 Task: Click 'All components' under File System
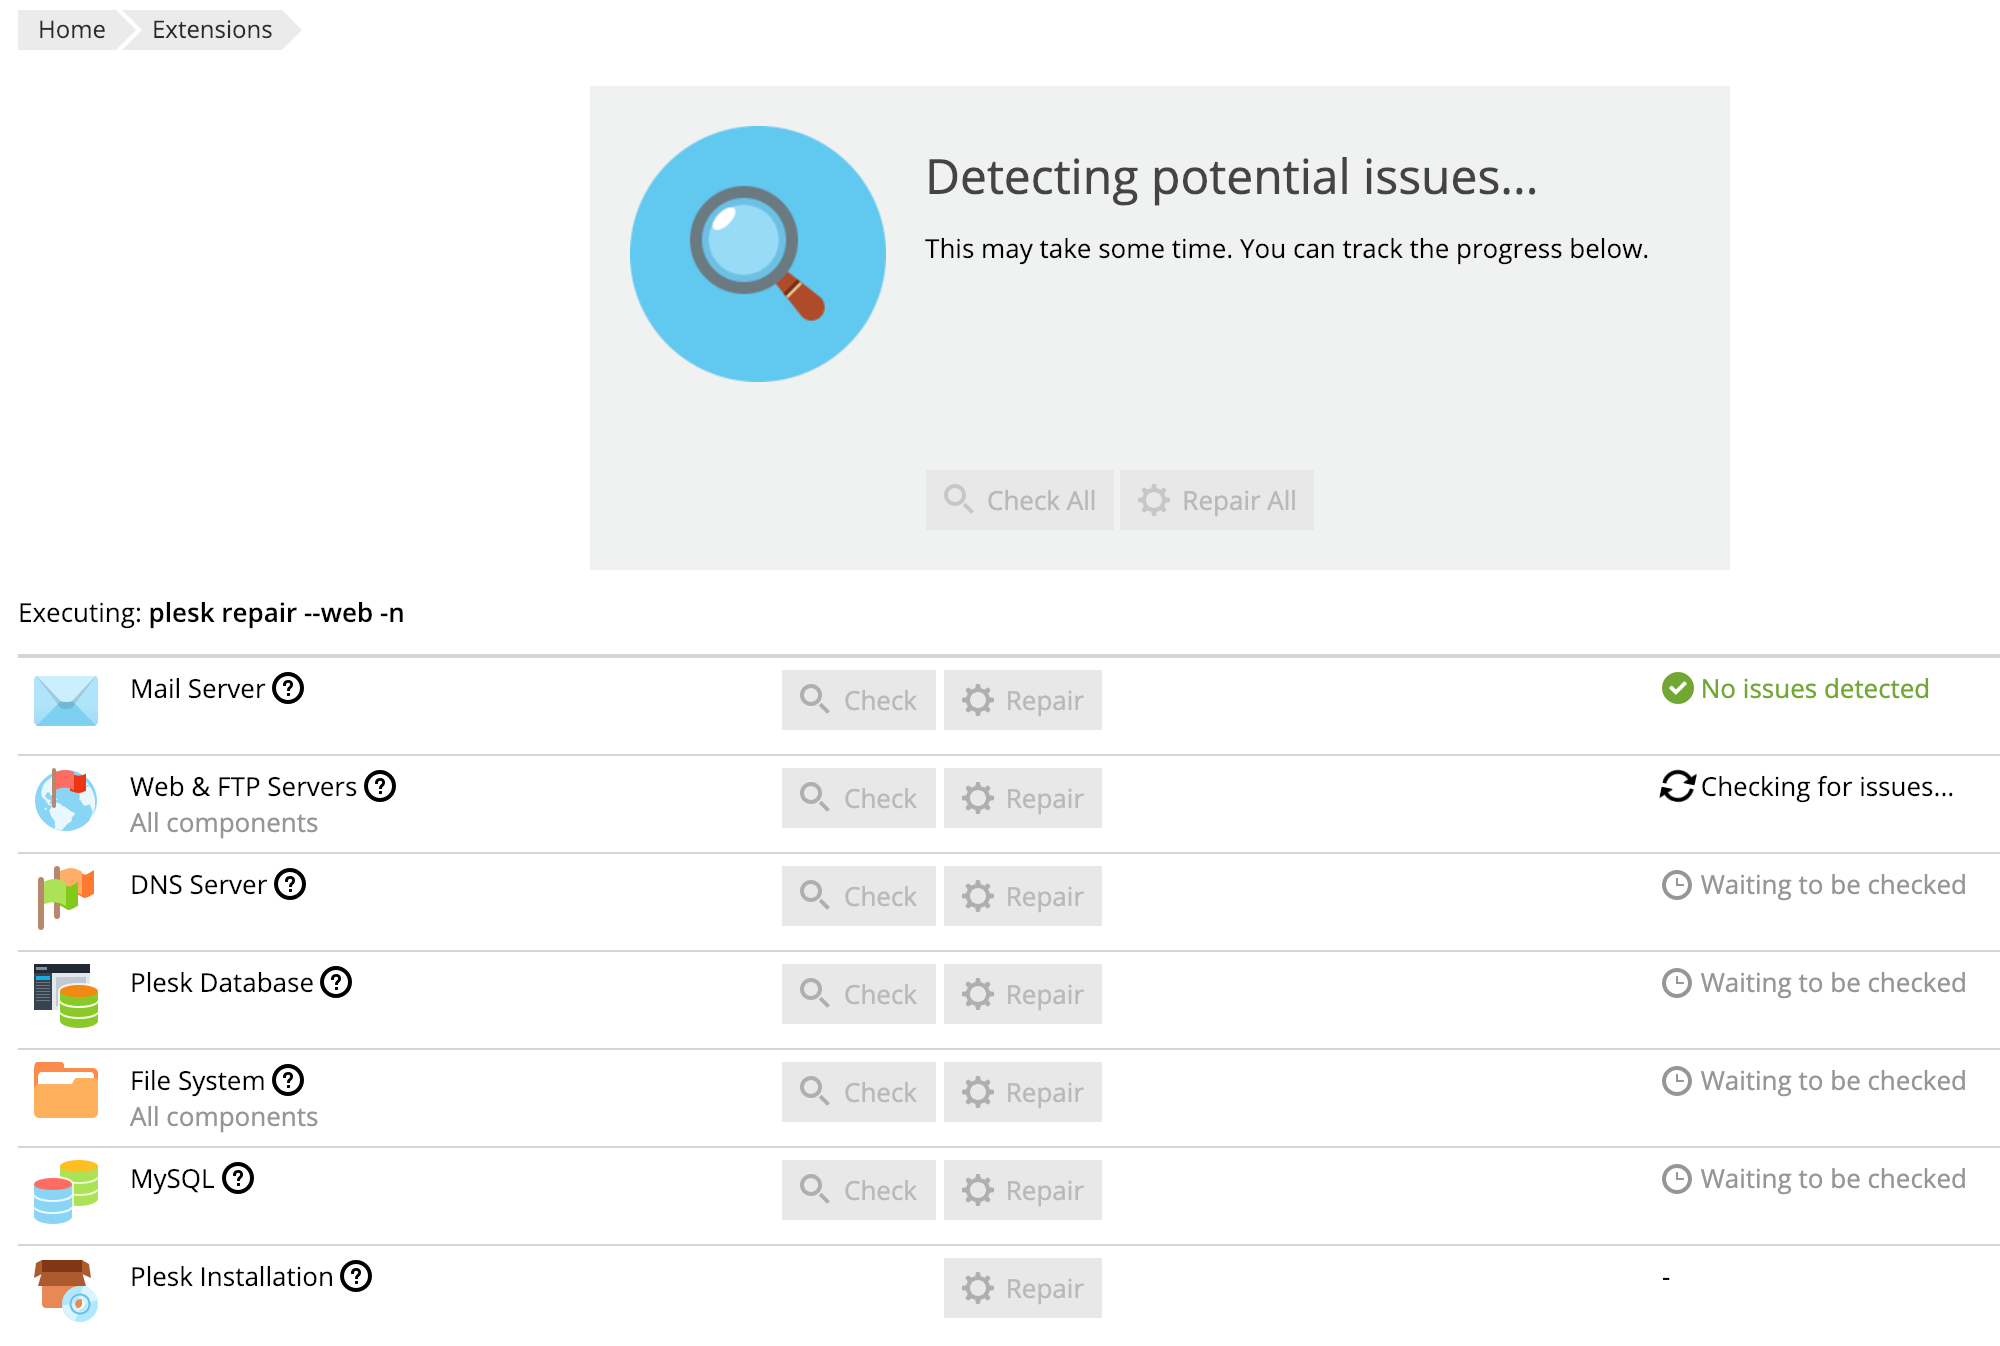point(224,1117)
